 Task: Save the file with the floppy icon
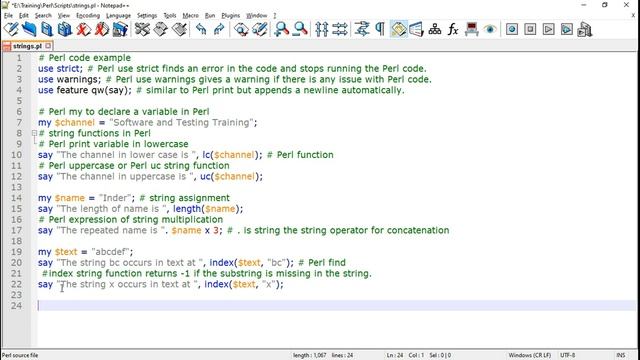click(47, 29)
